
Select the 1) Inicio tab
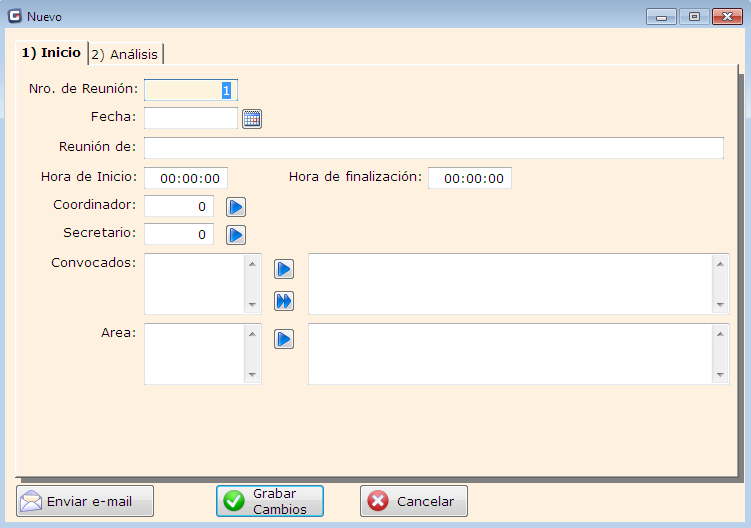51,53
